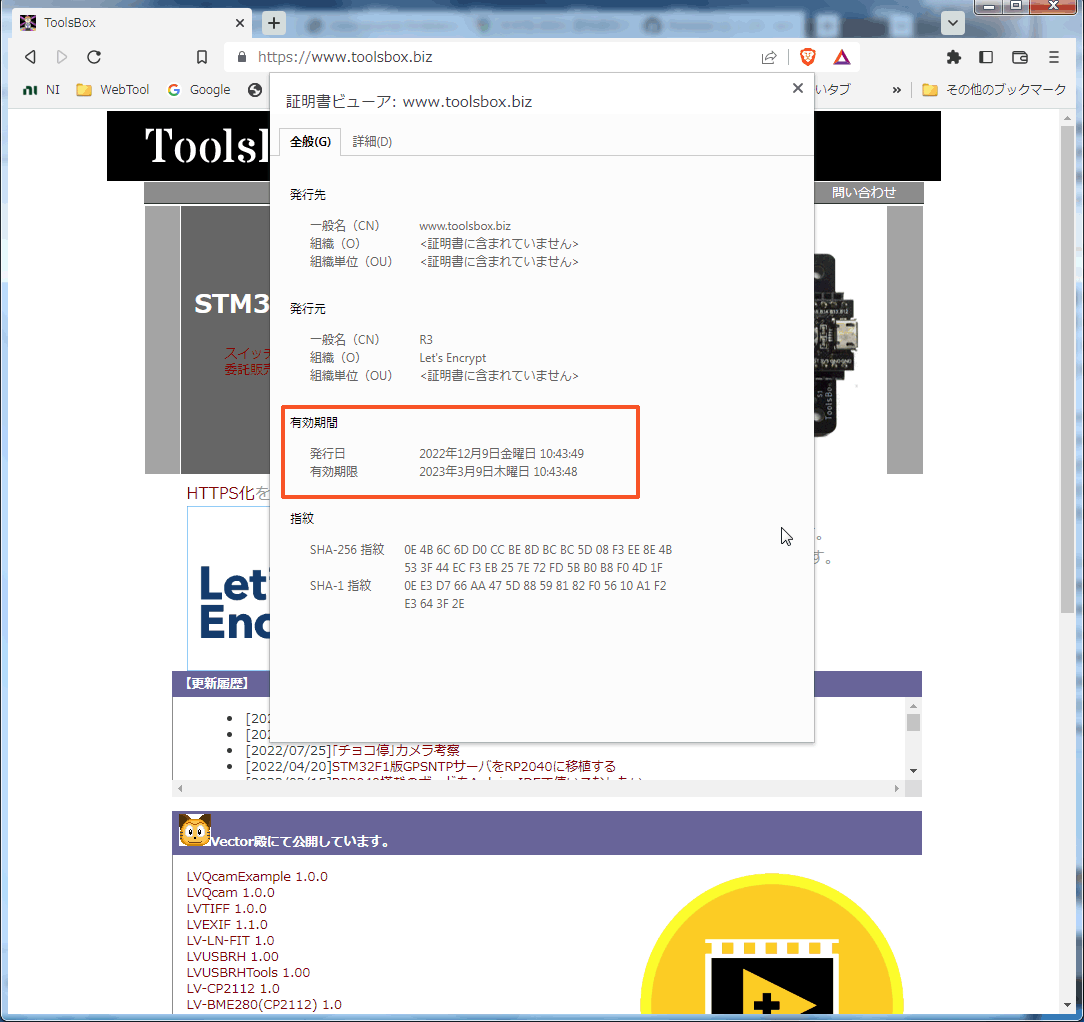Open the LVTIFF 1.0.0 link
The width and height of the screenshot is (1084, 1022).
click(227, 909)
